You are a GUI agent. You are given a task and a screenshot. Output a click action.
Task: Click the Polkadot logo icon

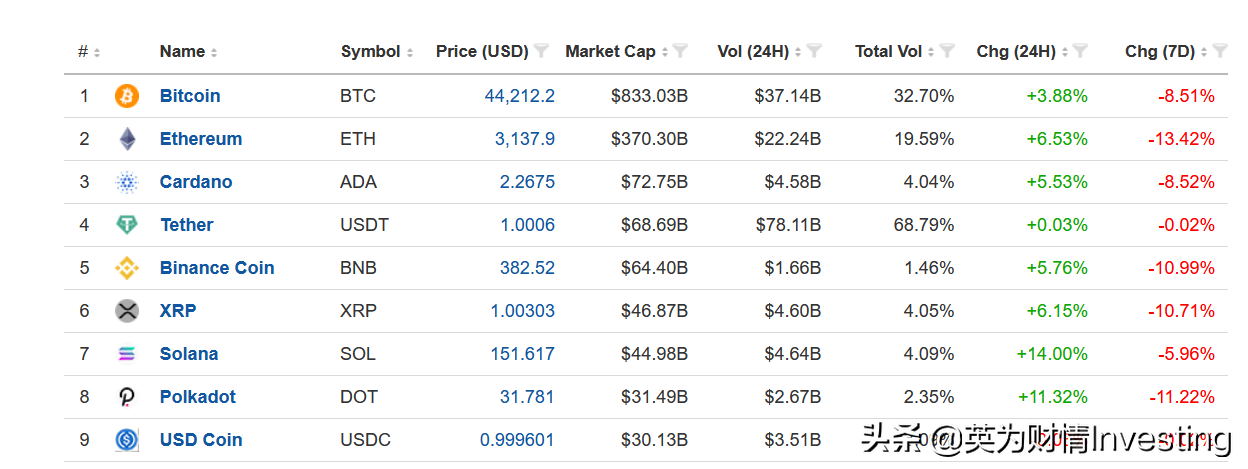127,397
